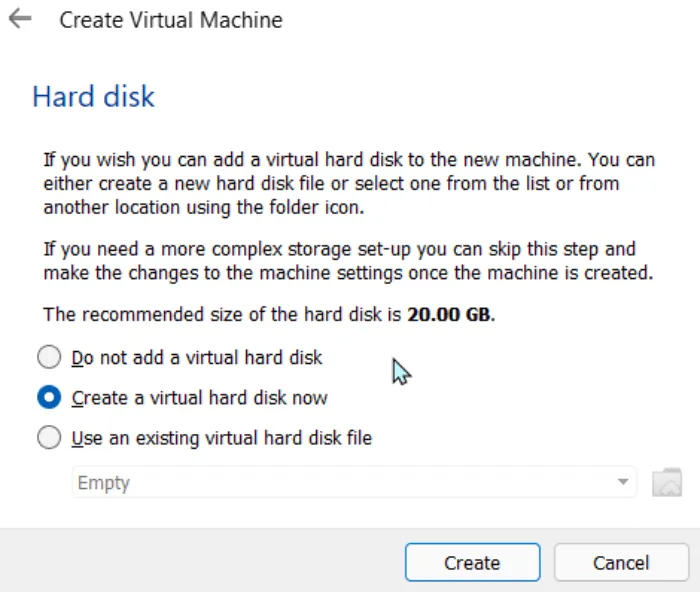Click 'Use an existing virtual hard disk file' text
Screen dimensions: 700x592
point(222,438)
